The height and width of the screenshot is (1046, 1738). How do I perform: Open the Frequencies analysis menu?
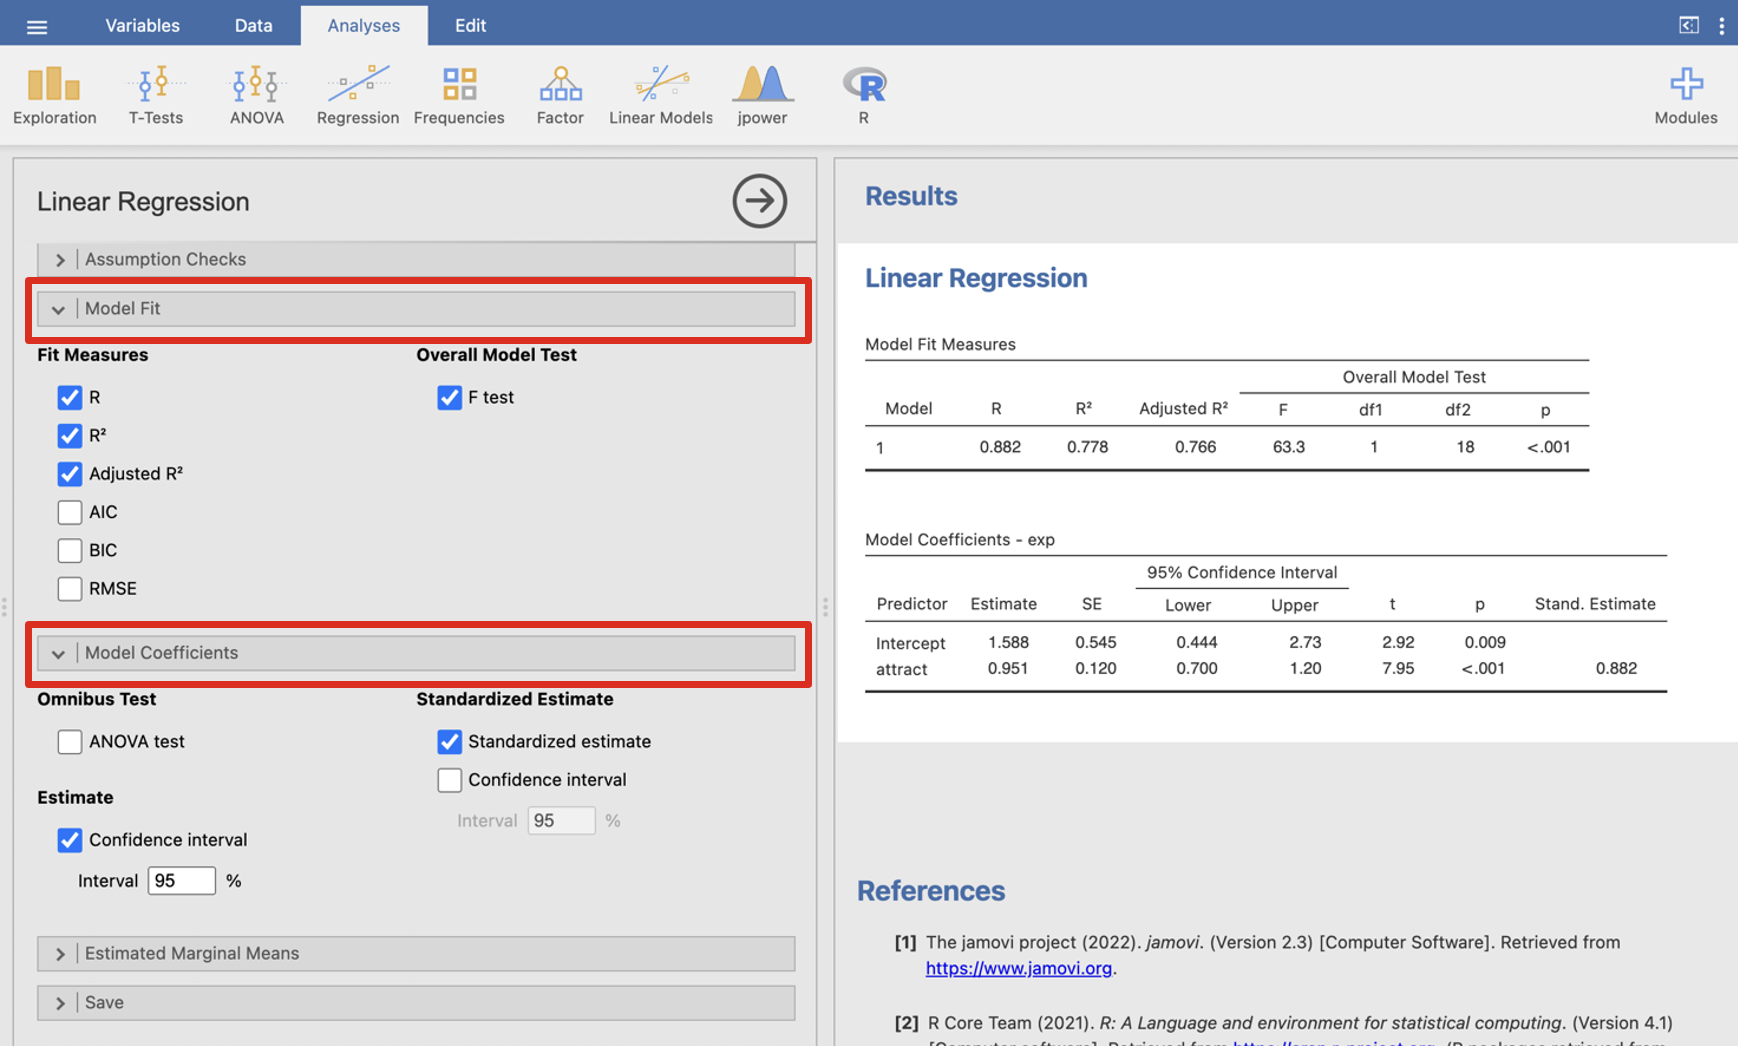[459, 96]
